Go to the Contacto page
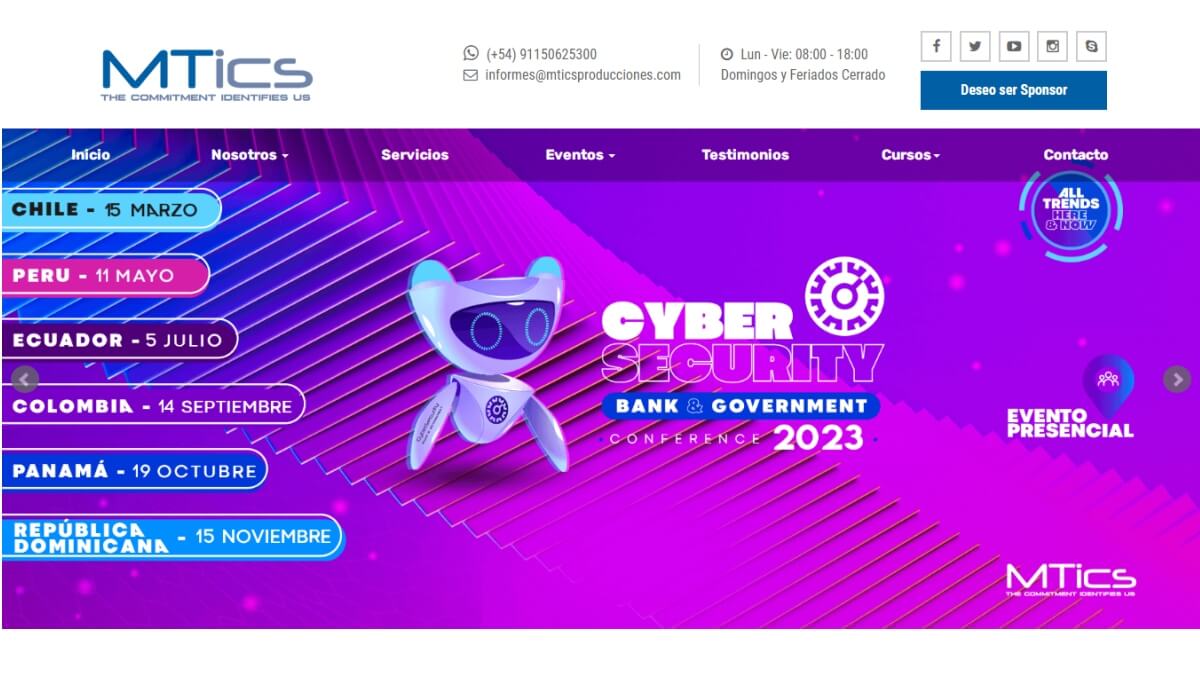The height and width of the screenshot is (683, 1200). click(x=1076, y=155)
